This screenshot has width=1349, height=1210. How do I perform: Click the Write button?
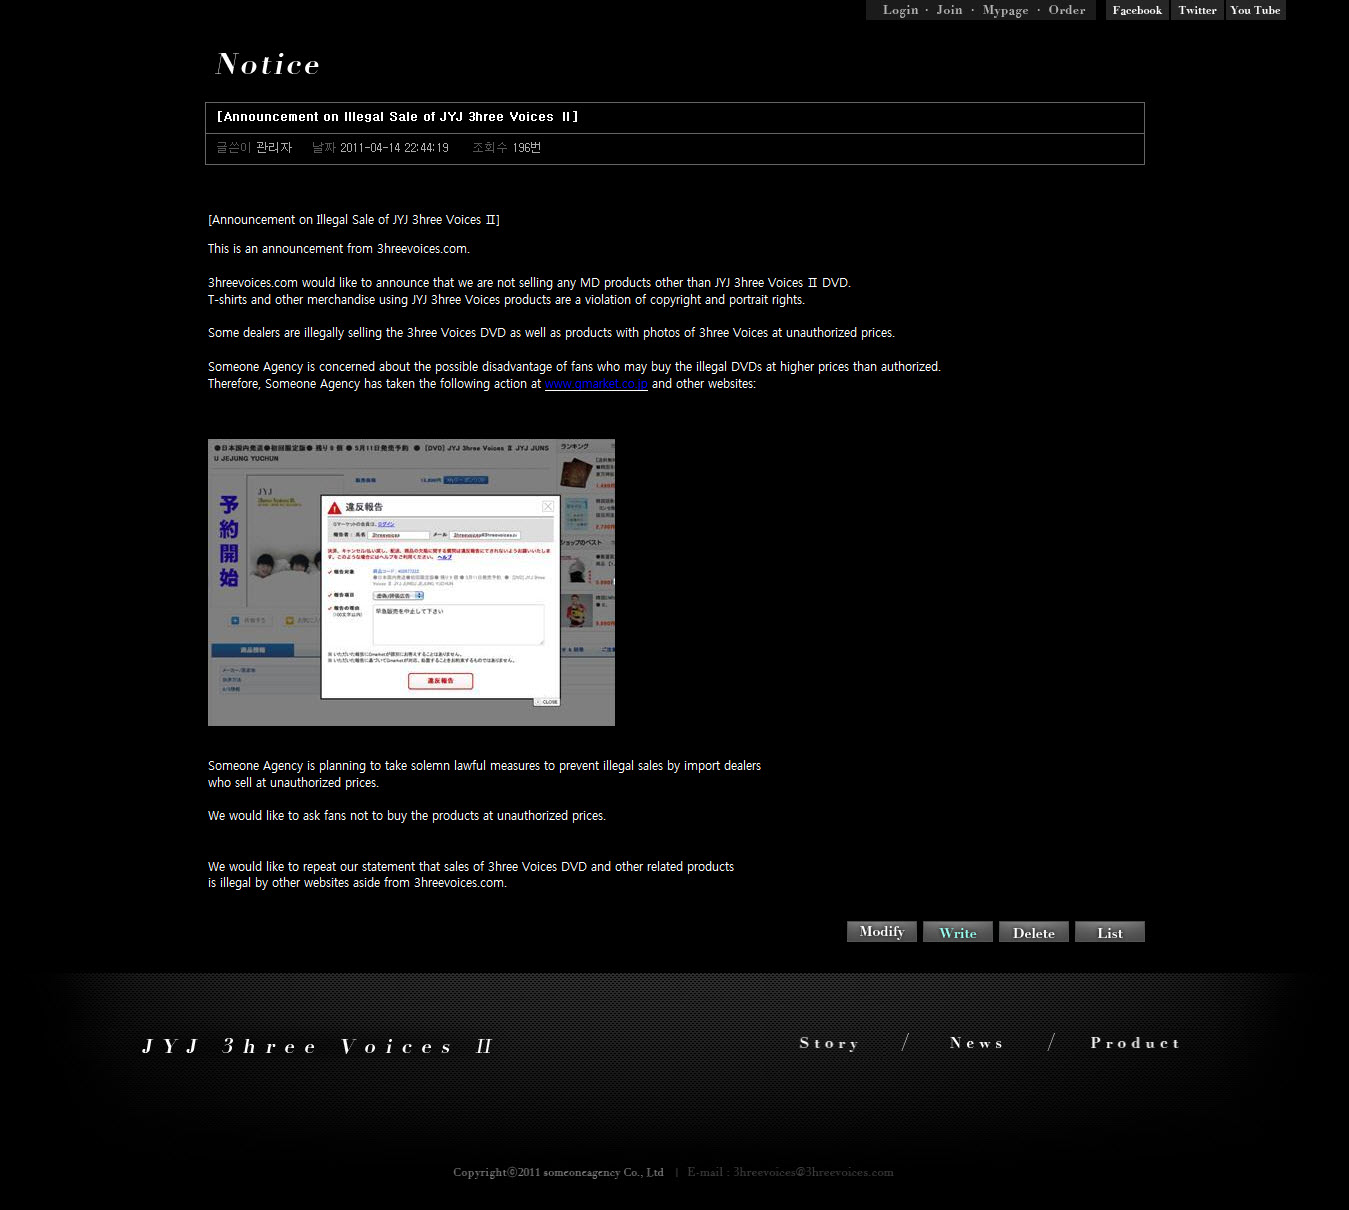click(x=958, y=932)
